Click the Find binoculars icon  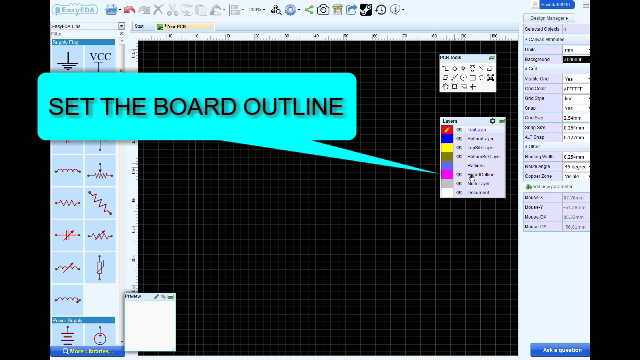[276, 9]
